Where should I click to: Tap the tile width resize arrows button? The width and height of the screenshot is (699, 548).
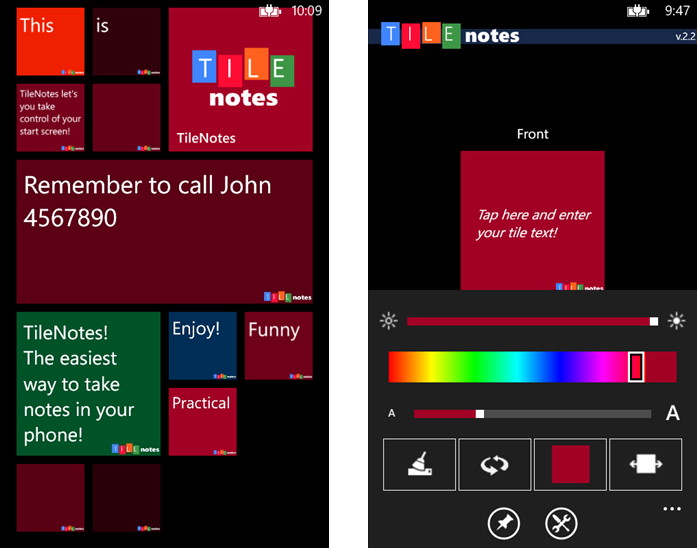click(x=646, y=464)
